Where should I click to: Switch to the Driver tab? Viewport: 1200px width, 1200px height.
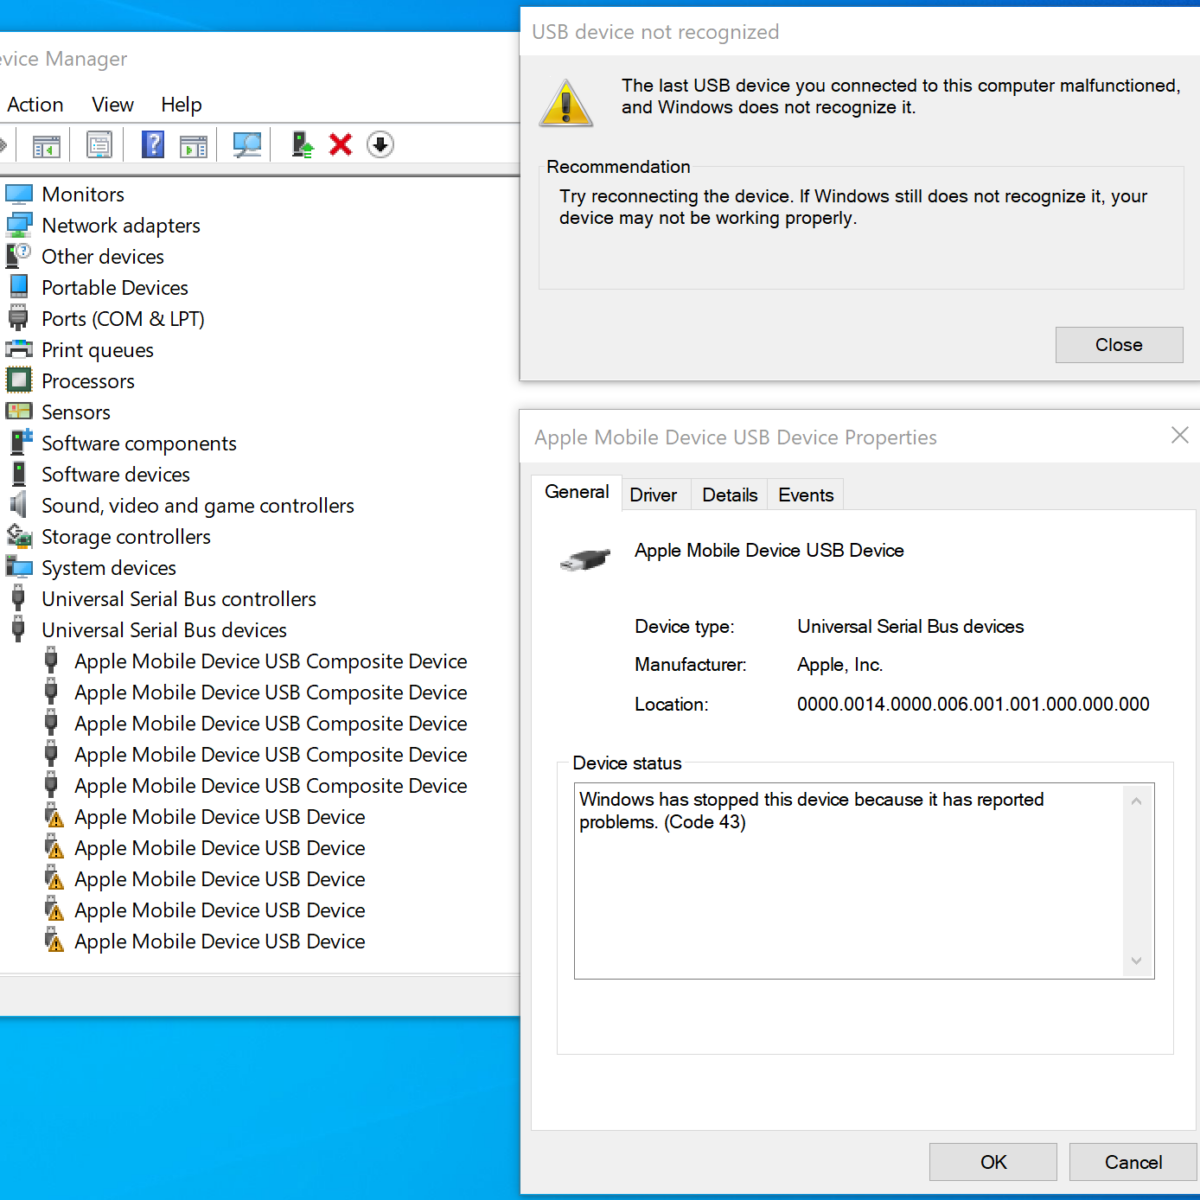pos(653,495)
